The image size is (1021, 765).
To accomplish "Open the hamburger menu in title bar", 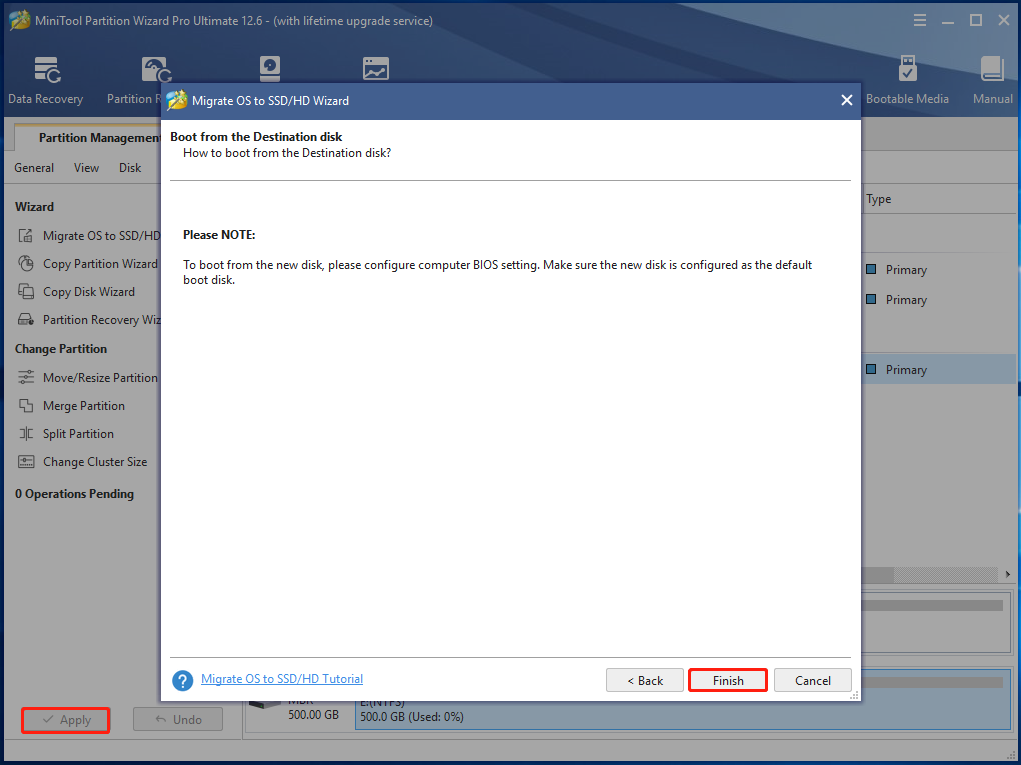I will (919, 20).
